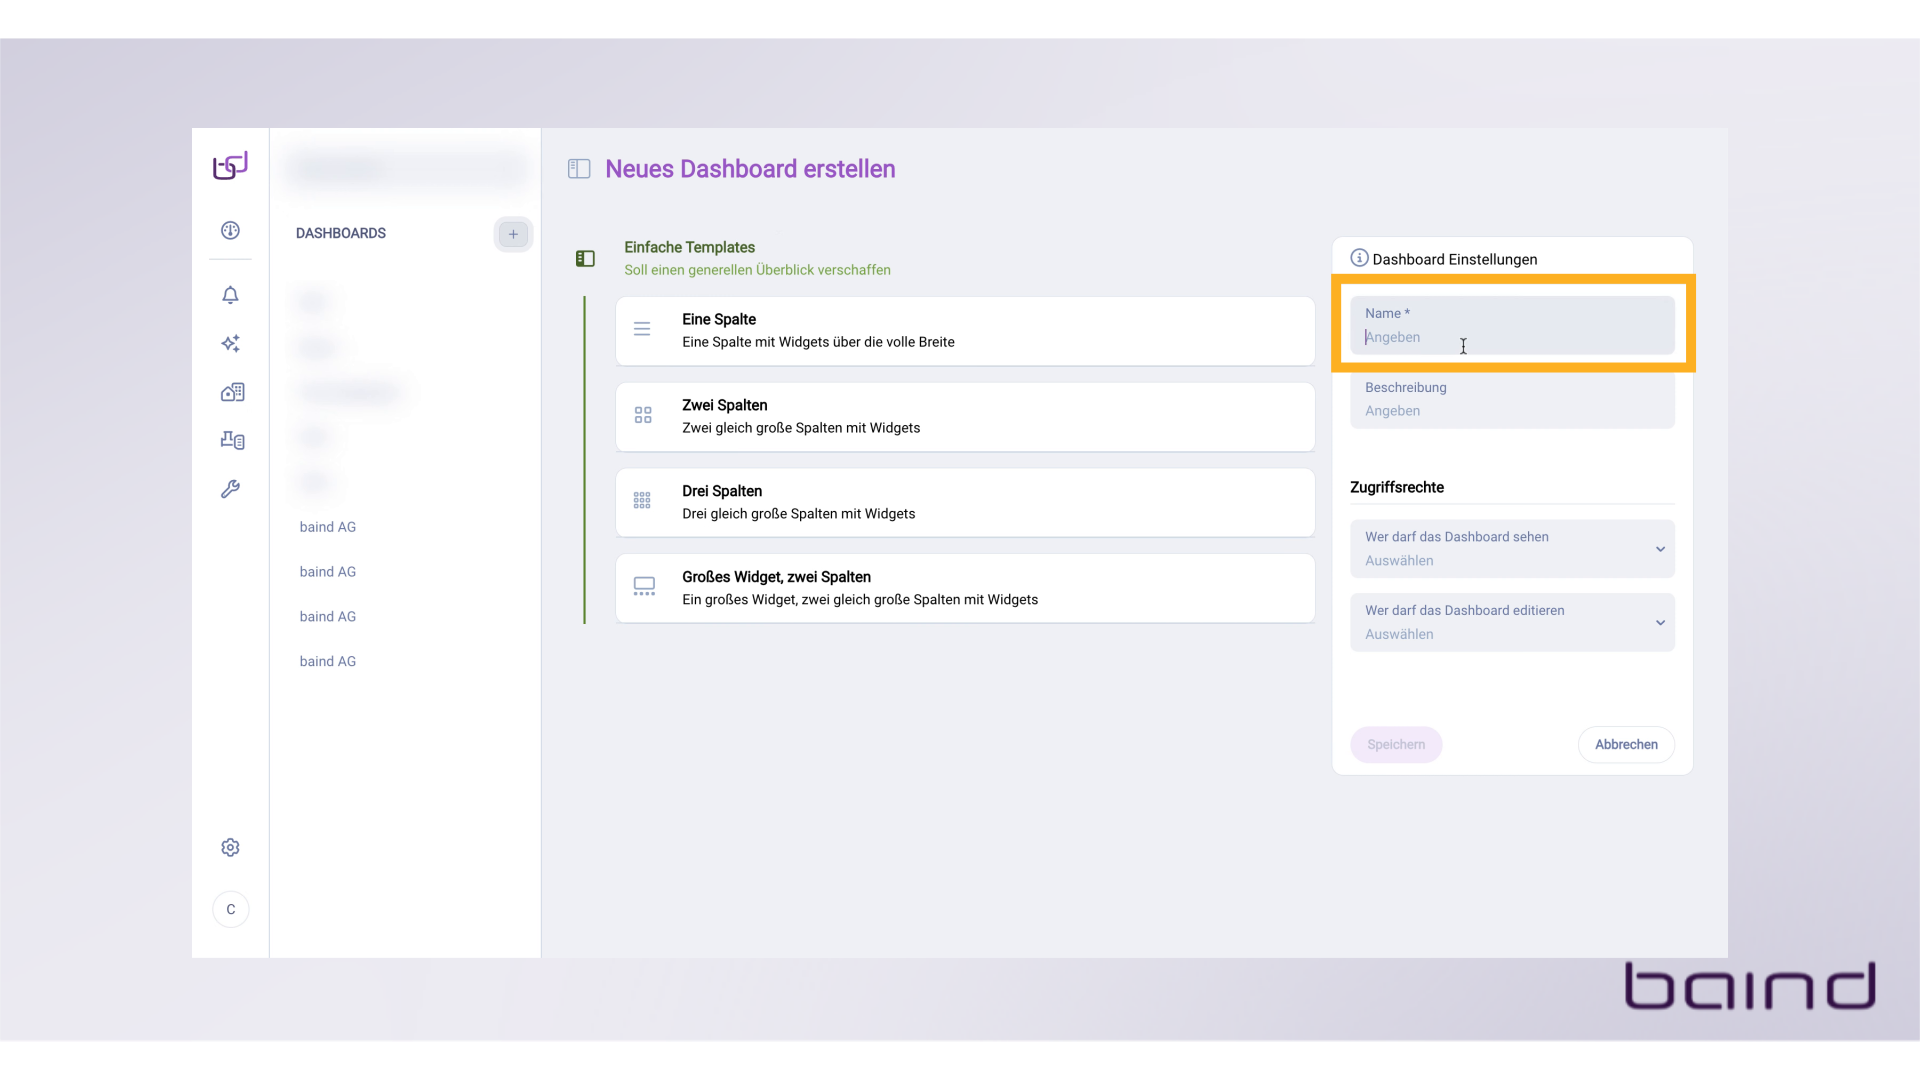Viewport: 1920px width, 1080px height.
Task: Open the settings gear icon
Action: click(230, 848)
